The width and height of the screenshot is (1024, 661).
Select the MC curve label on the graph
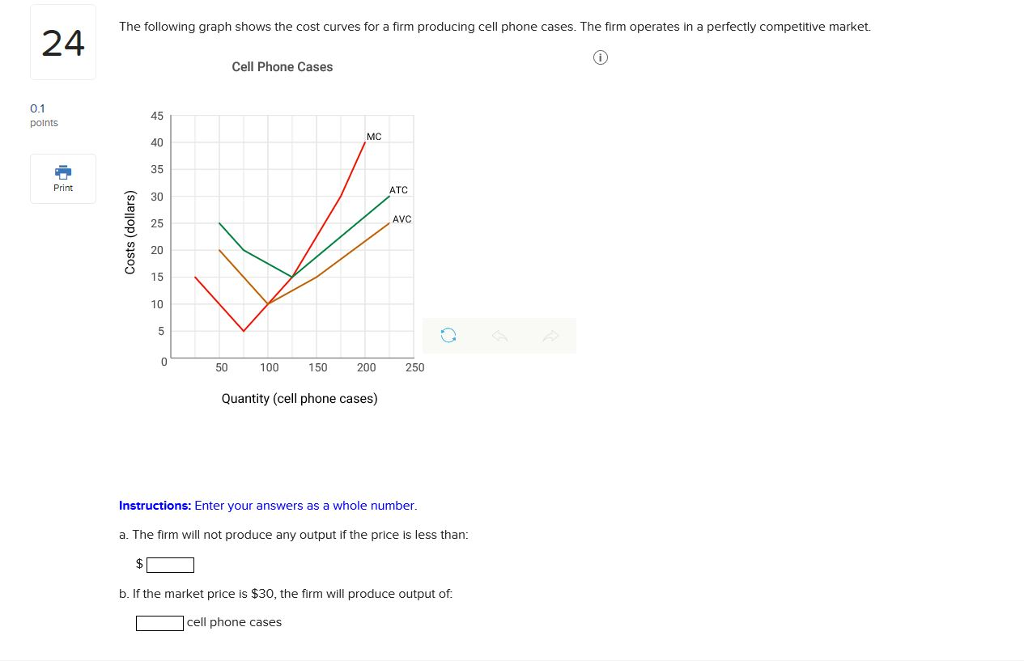pyautogui.click(x=372, y=136)
